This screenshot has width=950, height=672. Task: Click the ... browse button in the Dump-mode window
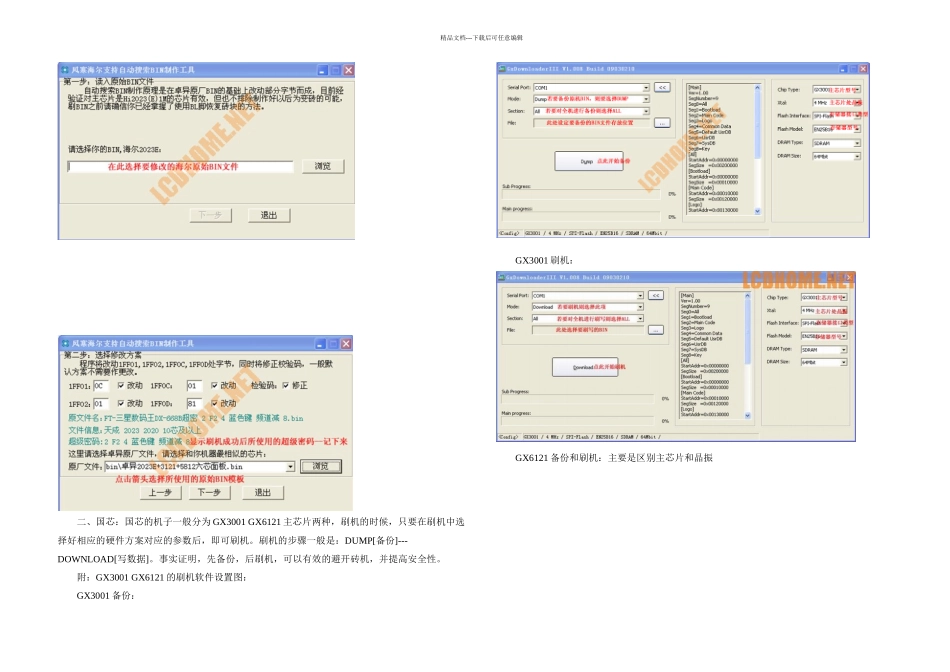pyautogui.click(x=662, y=123)
